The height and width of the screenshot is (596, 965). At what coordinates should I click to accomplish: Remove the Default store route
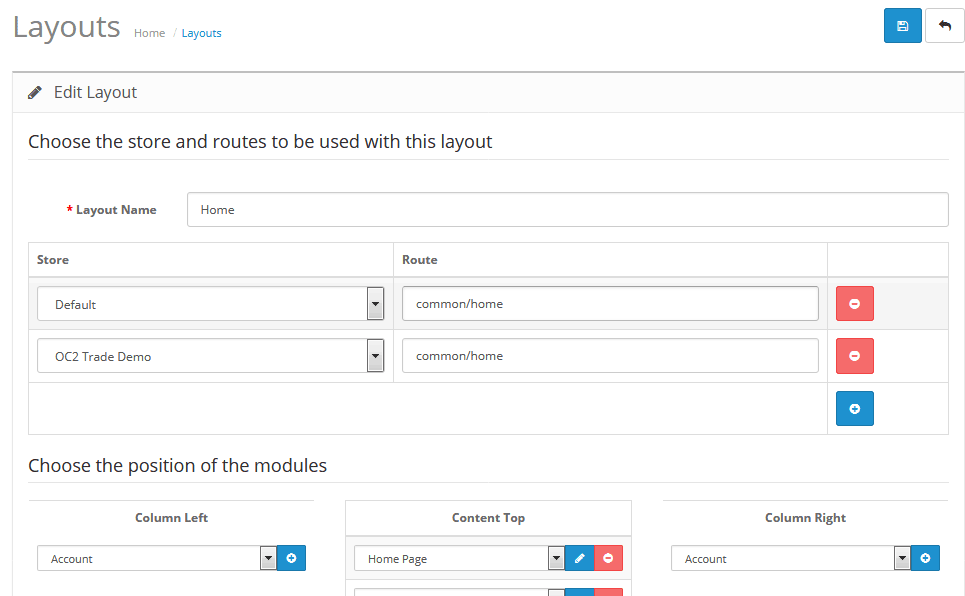pyautogui.click(x=854, y=303)
